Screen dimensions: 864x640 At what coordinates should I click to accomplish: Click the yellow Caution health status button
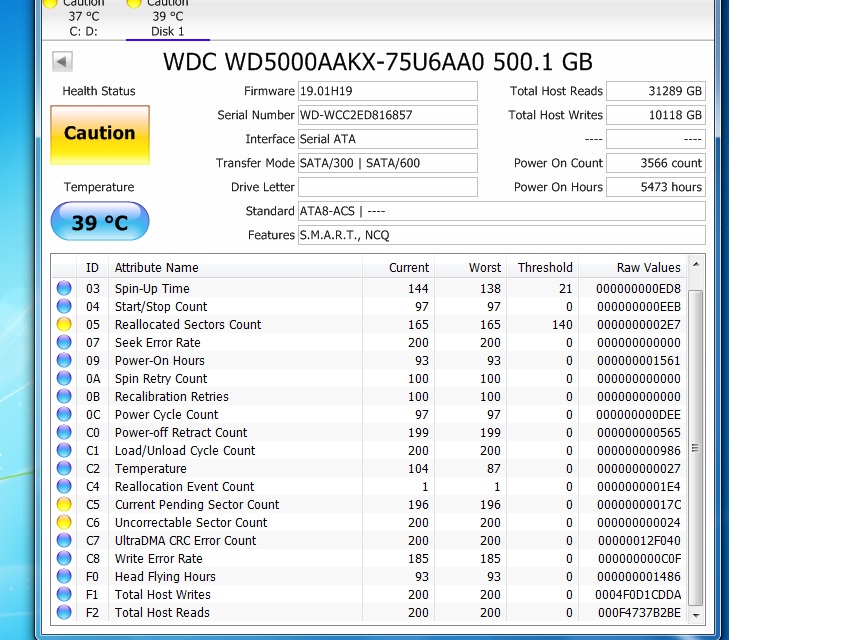(x=100, y=135)
